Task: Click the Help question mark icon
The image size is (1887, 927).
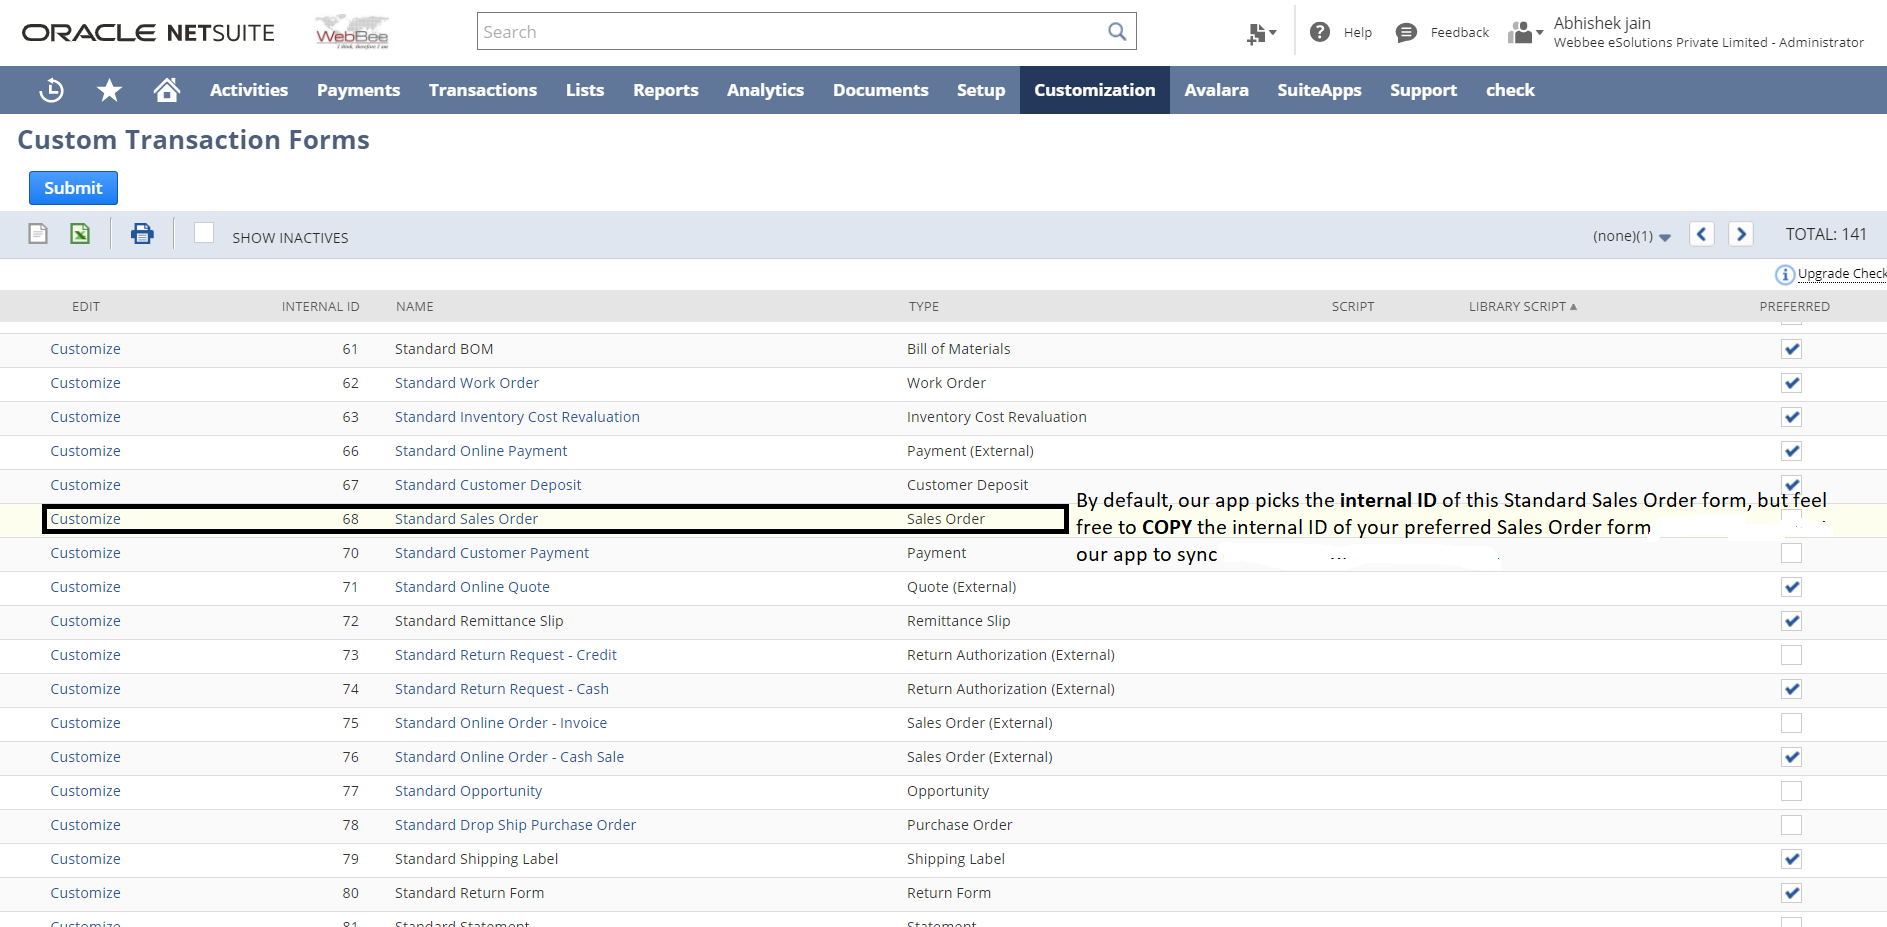Action: tap(1320, 32)
